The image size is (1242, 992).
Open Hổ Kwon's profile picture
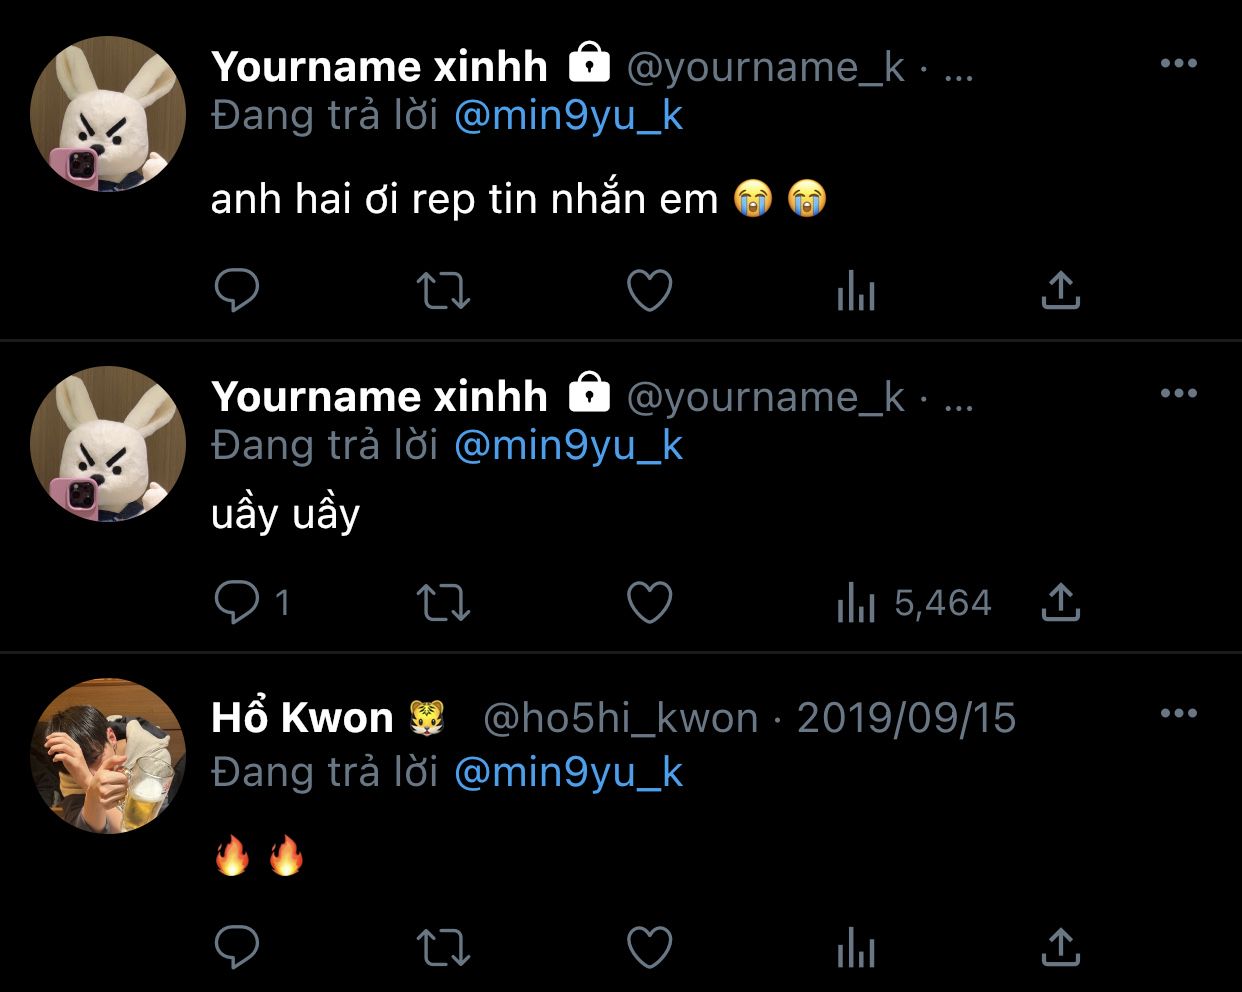tap(108, 756)
